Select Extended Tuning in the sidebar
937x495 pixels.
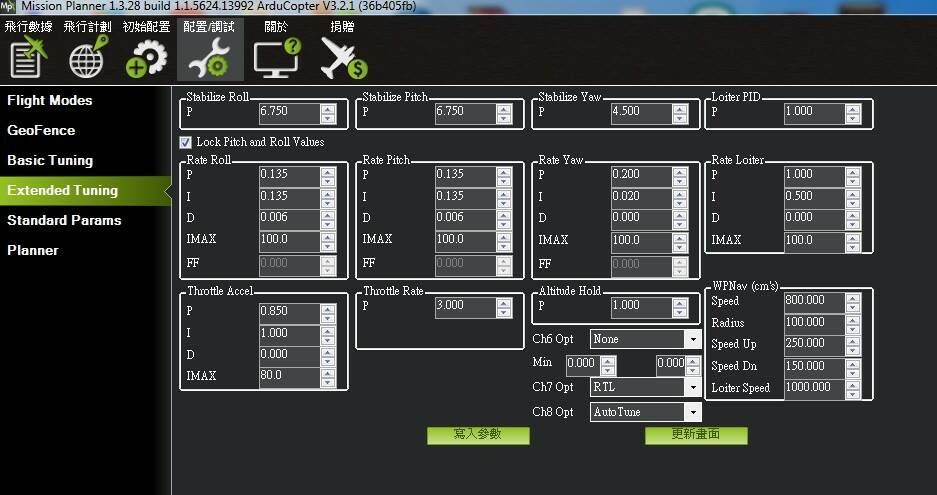tap(85, 190)
